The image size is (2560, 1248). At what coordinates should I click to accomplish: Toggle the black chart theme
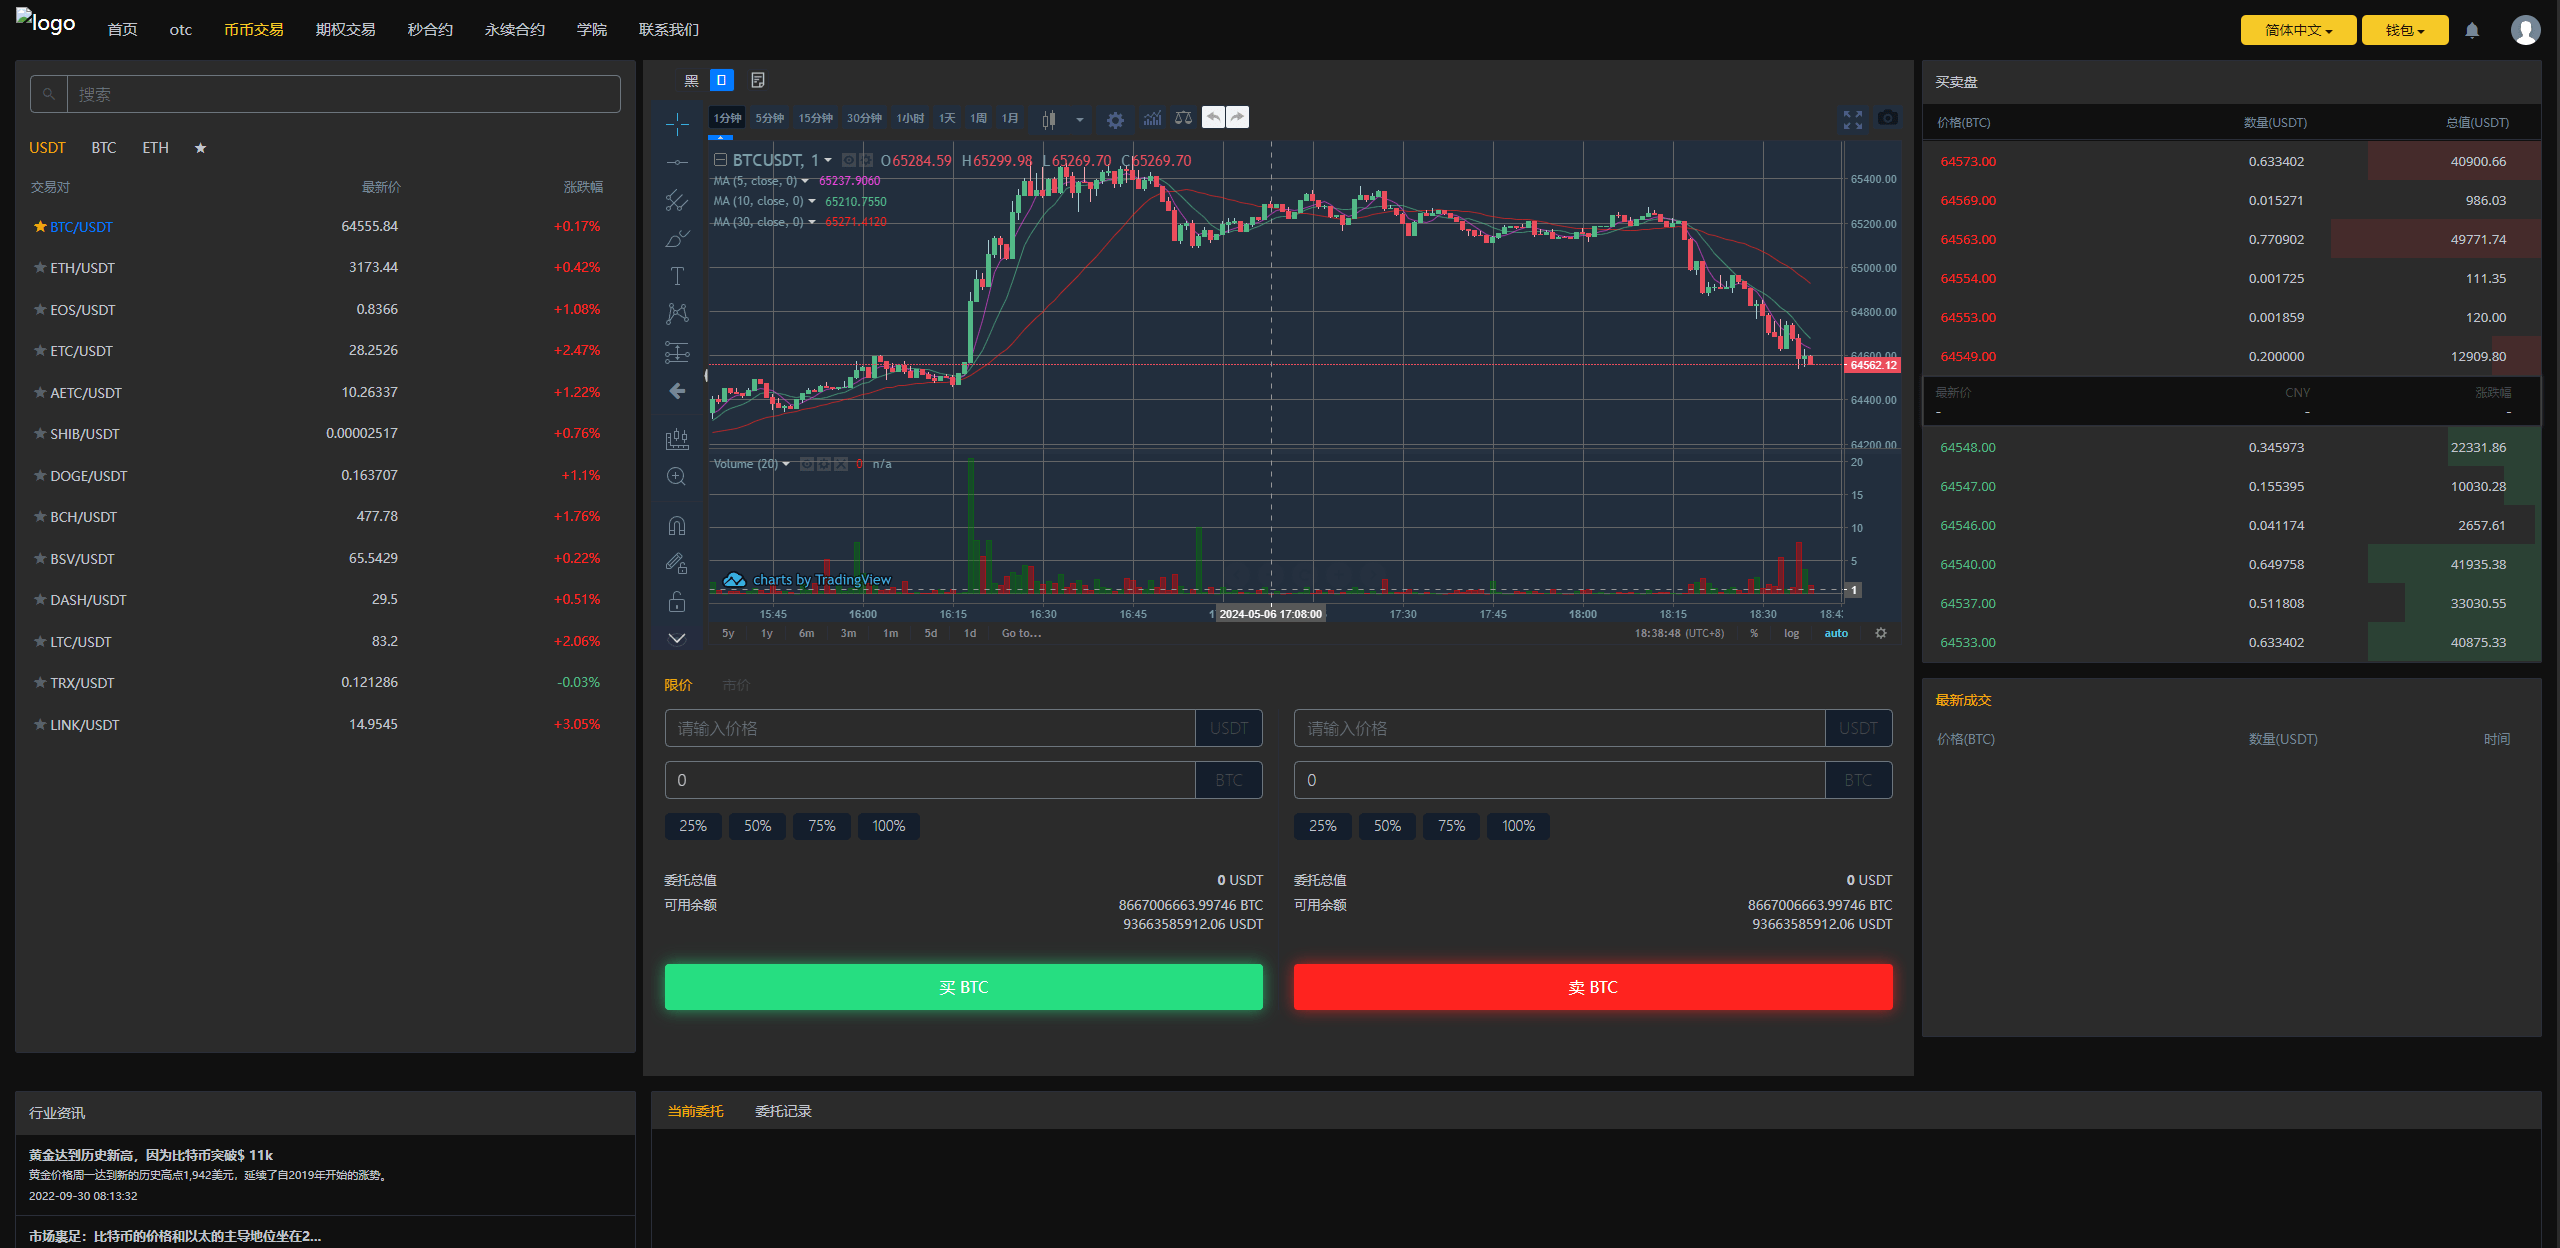691,80
